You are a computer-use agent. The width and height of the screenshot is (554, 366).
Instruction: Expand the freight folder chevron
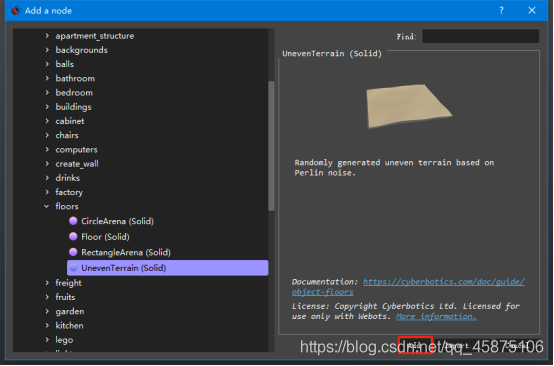tap(47, 283)
